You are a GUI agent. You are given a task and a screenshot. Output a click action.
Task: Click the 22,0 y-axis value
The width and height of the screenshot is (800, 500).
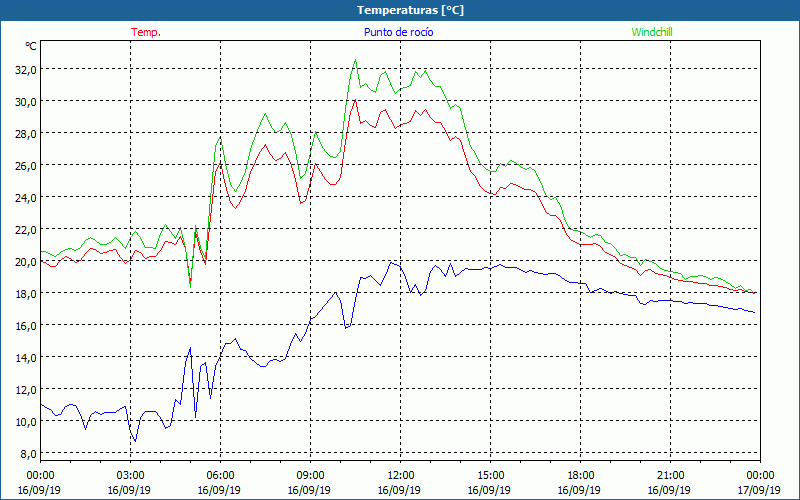pos(26,230)
